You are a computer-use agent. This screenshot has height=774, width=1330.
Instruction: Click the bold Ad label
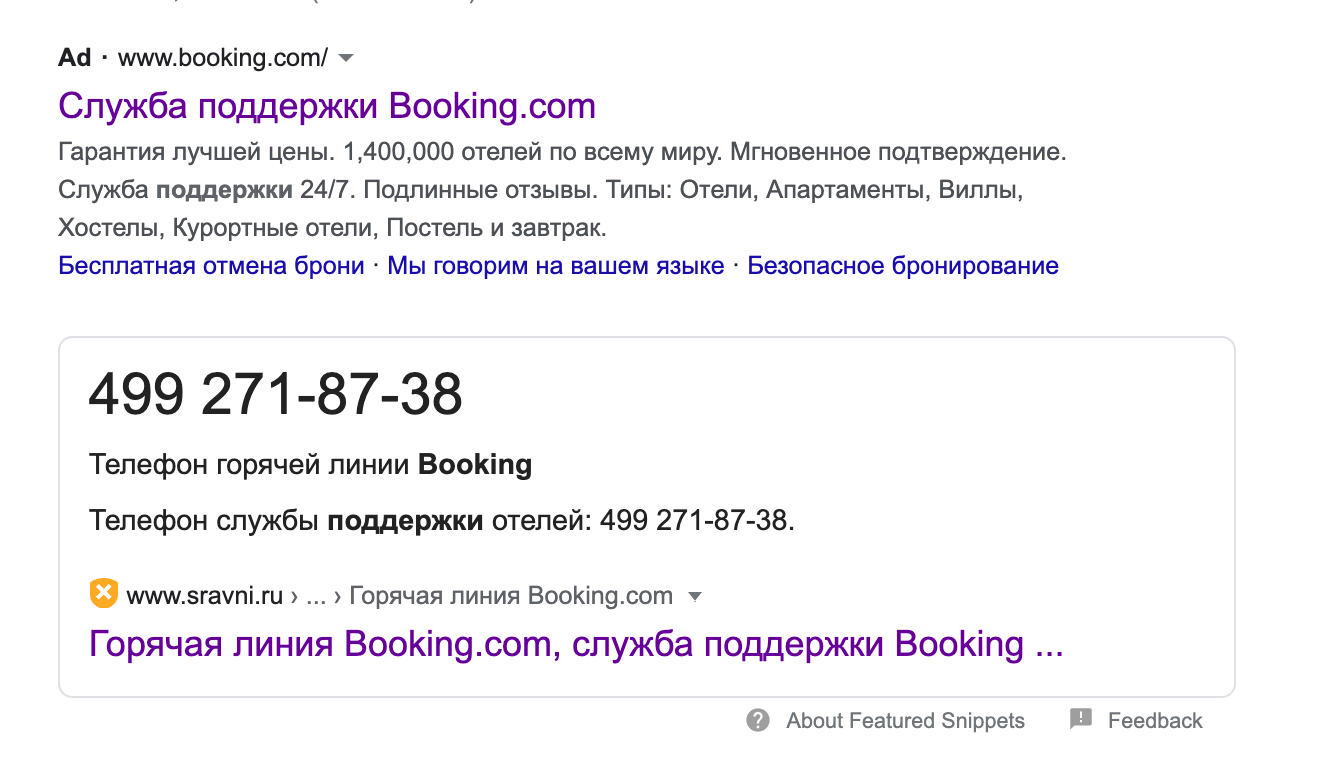[x=75, y=58]
